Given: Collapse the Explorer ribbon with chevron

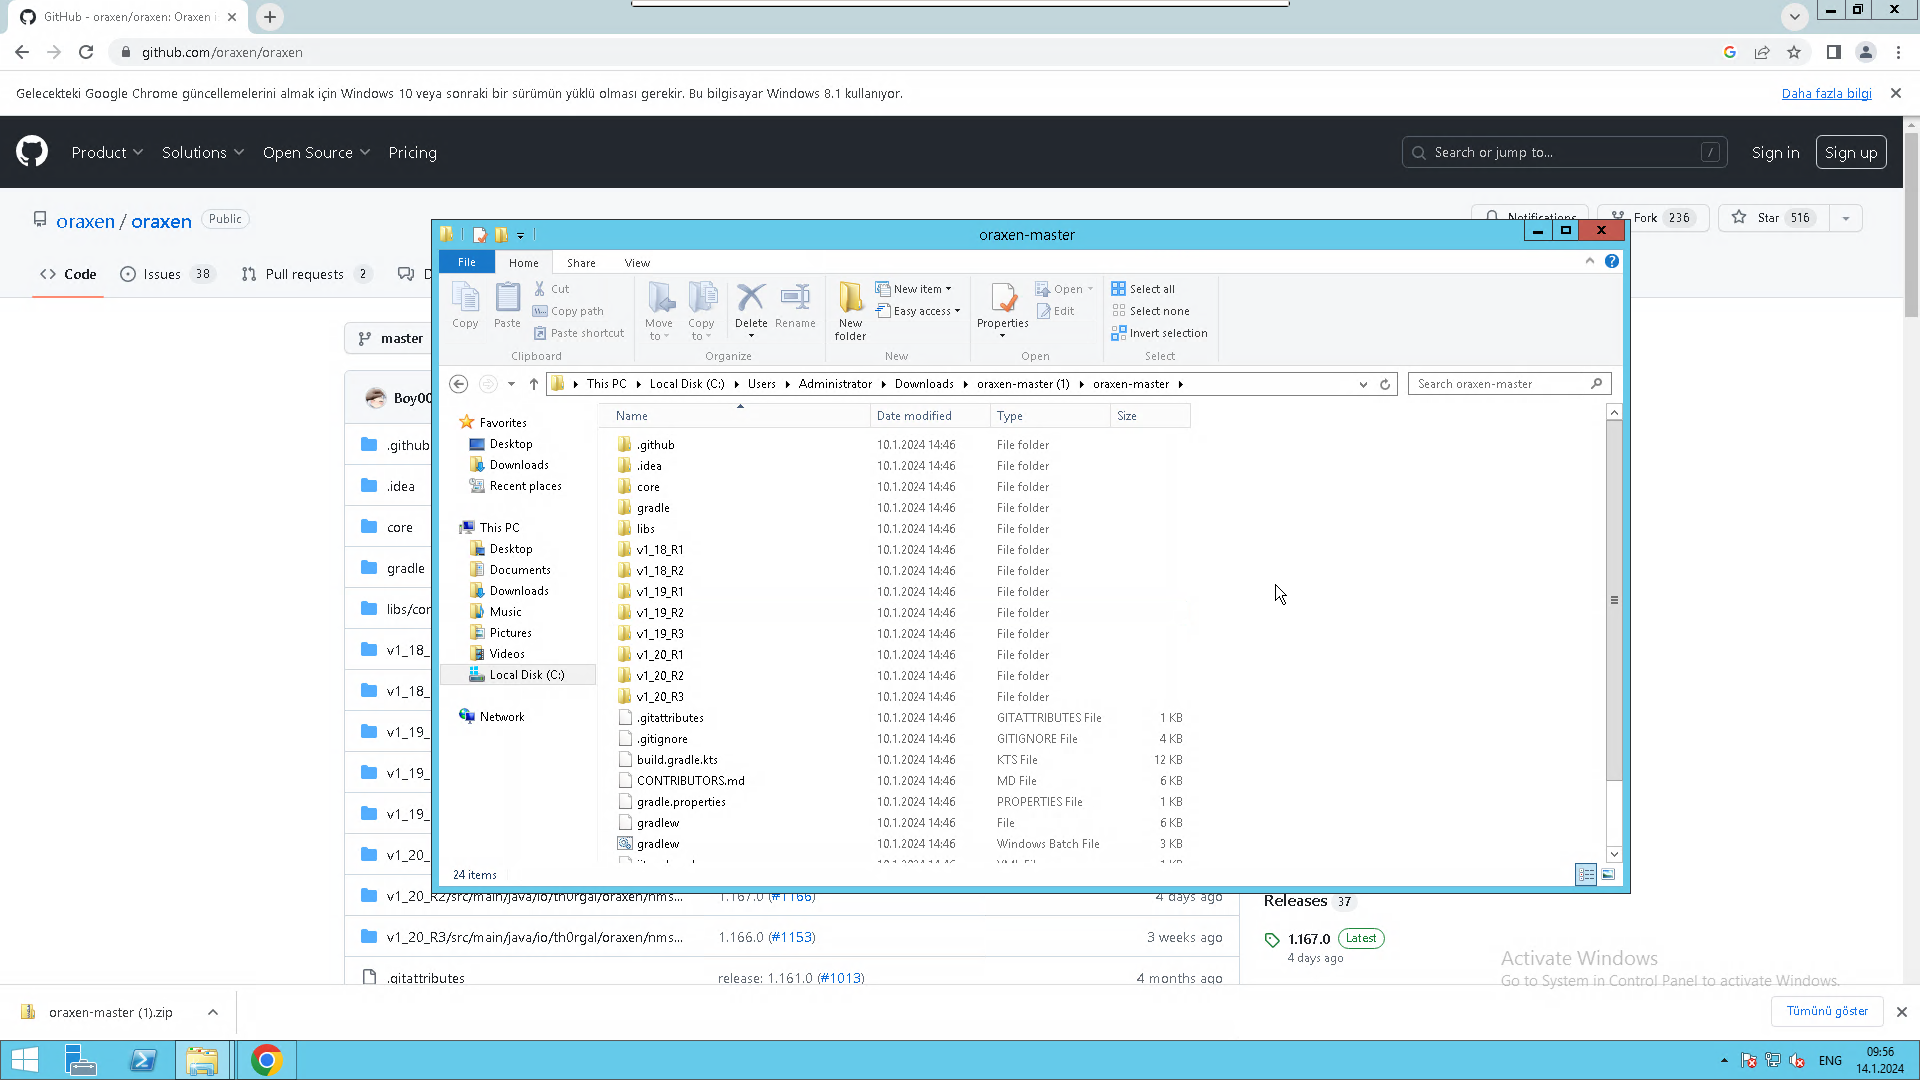Looking at the screenshot, I should click(1590, 261).
